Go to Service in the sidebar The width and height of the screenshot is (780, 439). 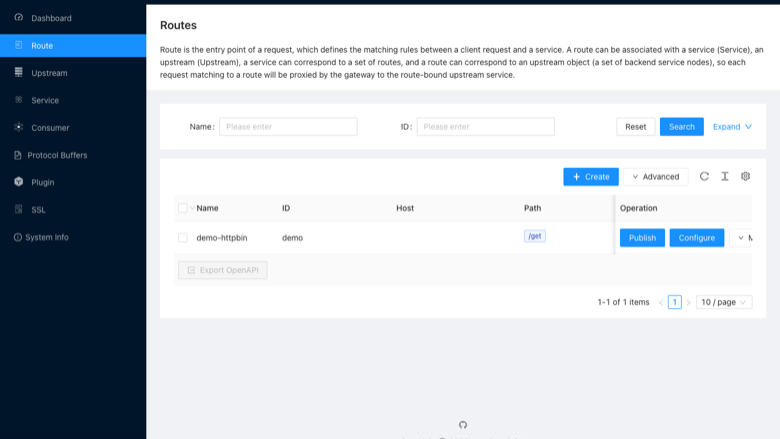(45, 100)
